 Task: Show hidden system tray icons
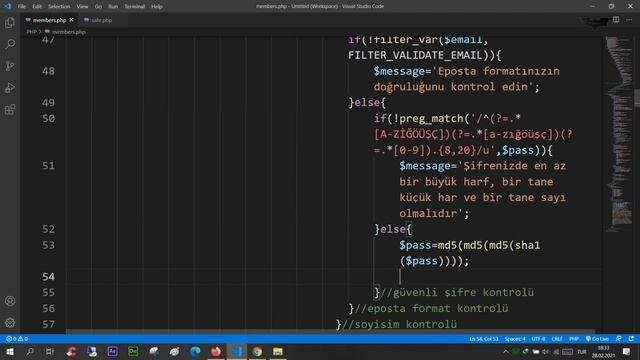pos(506,351)
